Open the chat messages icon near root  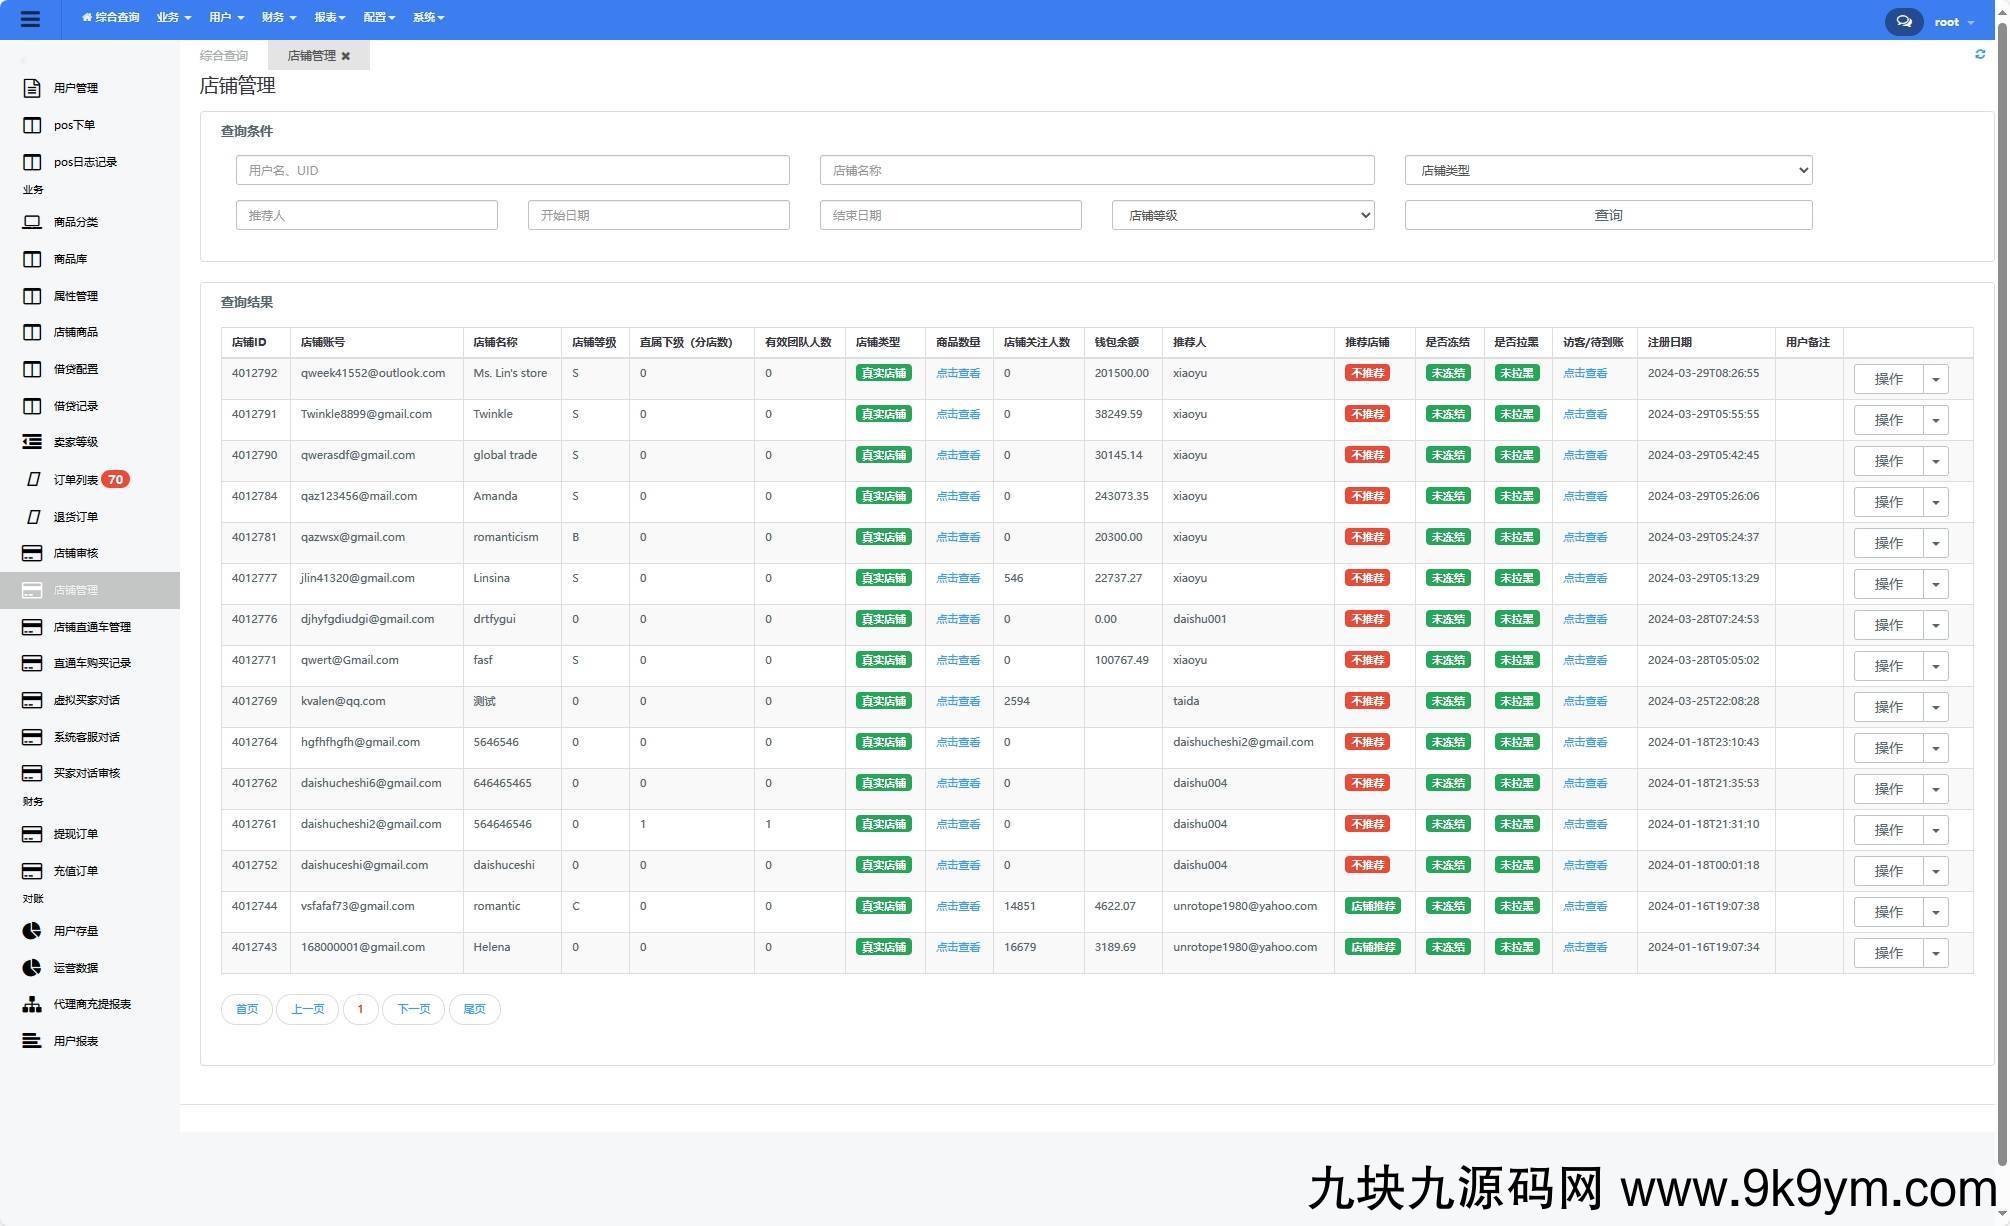[x=1903, y=21]
